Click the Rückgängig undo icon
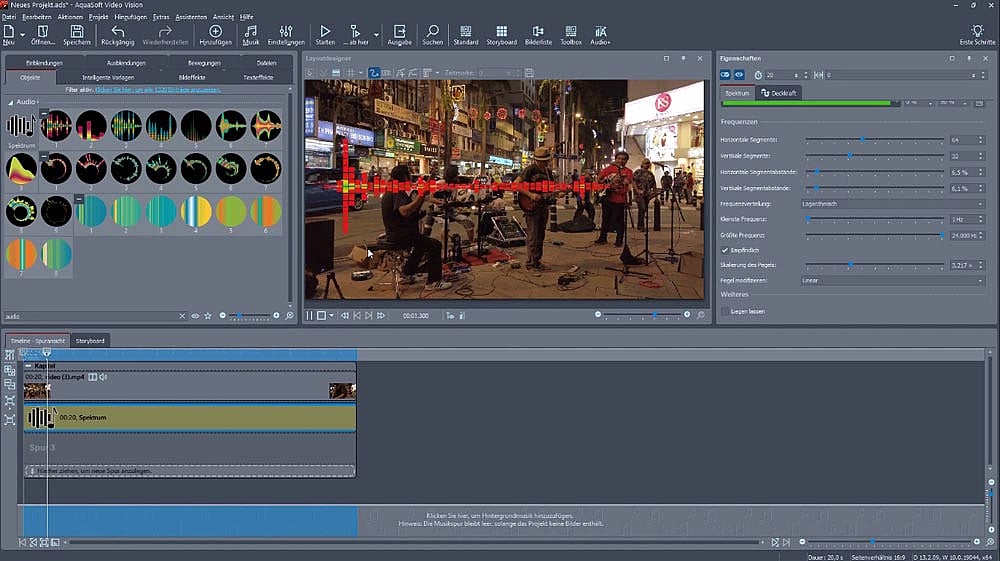The image size is (1000, 561). (x=117, y=32)
